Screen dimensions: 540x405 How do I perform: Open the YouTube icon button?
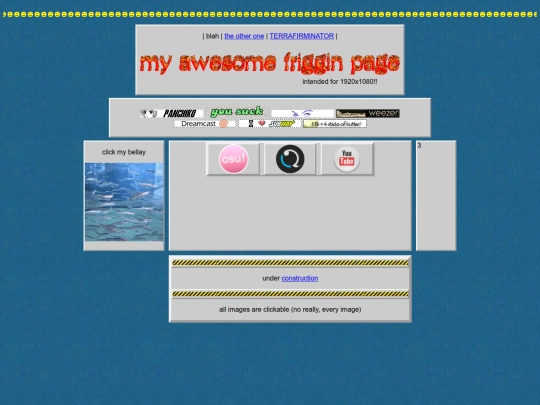click(347, 159)
